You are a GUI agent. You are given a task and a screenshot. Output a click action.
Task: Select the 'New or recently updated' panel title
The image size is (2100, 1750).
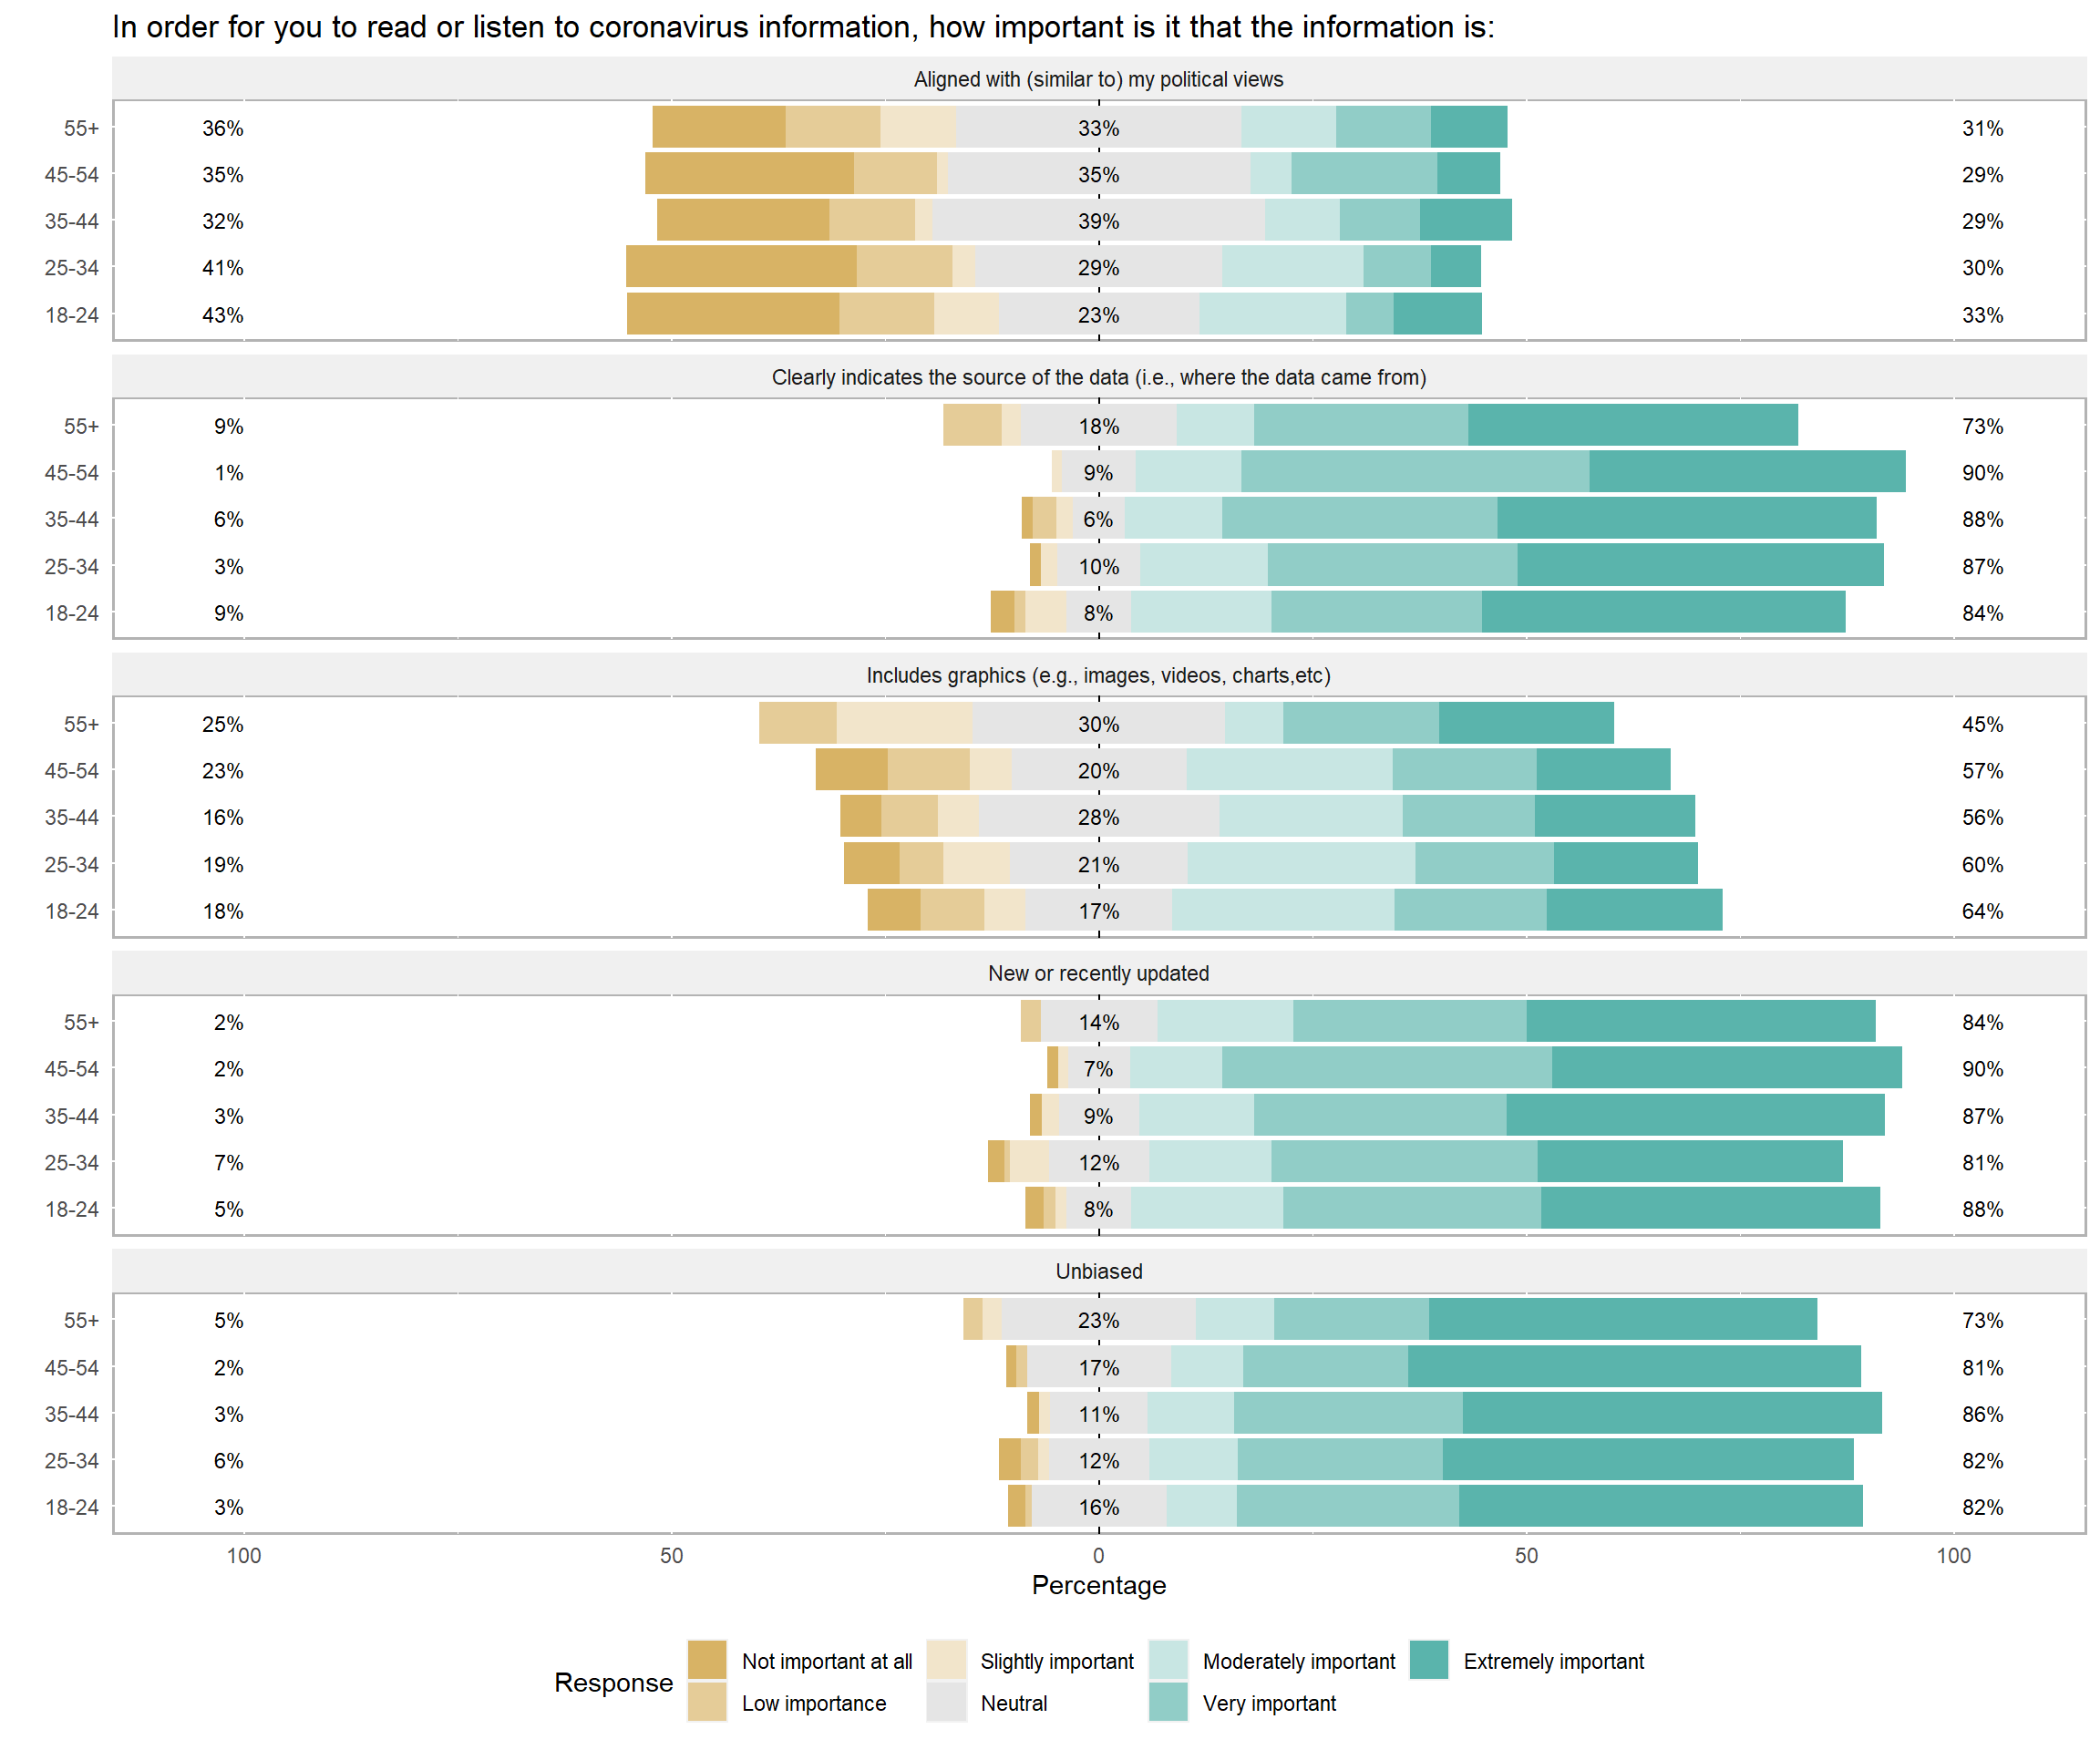point(1098,973)
